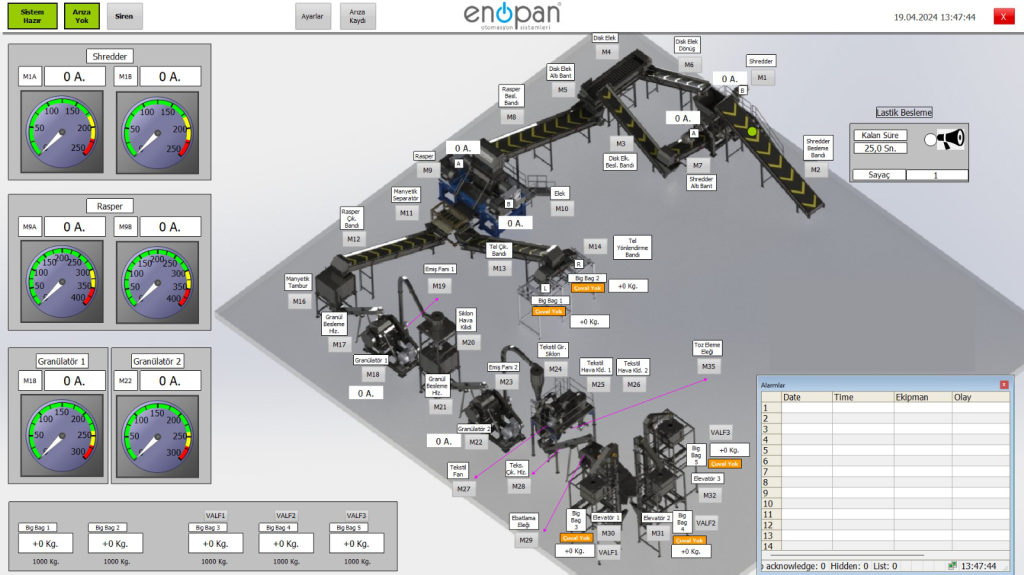This screenshot has width=1024, height=575.
Task: Click the Granülatör 2 M22 gauge dial
Action: click(155, 429)
